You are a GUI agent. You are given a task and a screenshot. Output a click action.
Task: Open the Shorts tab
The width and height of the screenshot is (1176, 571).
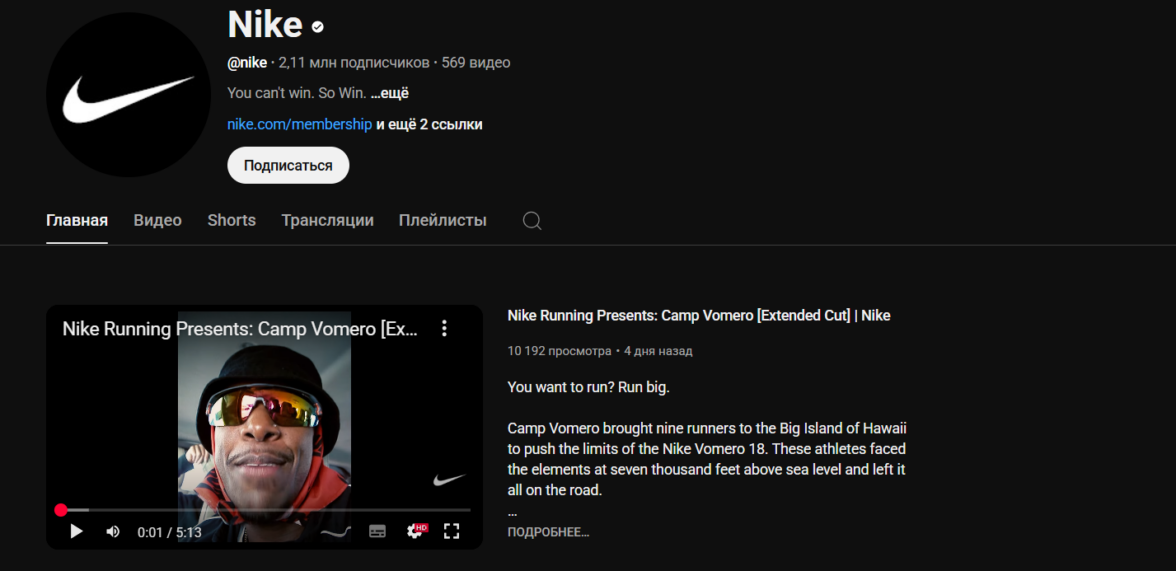click(x=232, y=221)
